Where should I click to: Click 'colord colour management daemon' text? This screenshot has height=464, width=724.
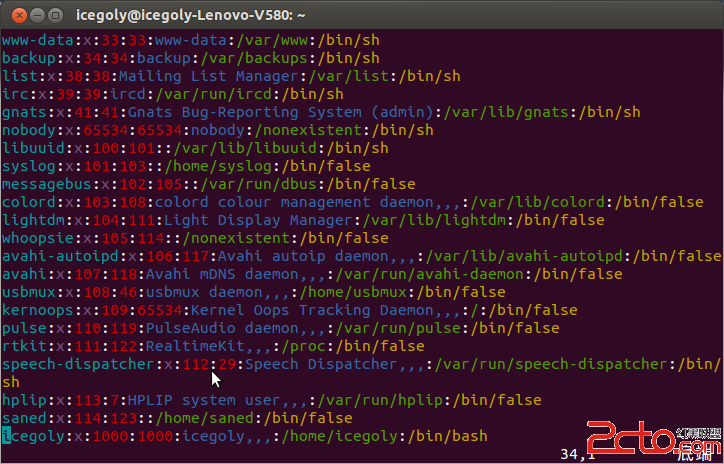click(294, 202)
